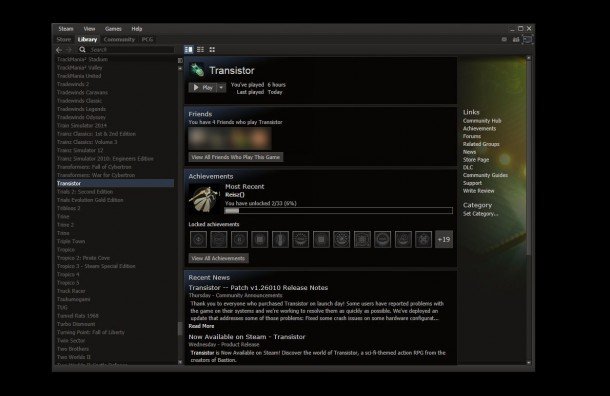Viewport: 610px width, 396px height.
Task: Select the Library tab
Action: 87,39
